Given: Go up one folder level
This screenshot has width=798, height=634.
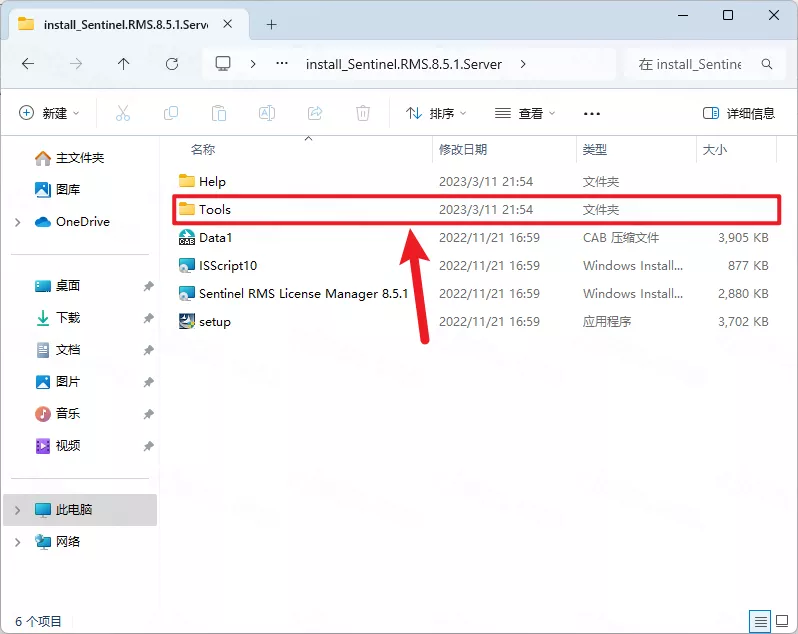Looking at the screenshot, I should [x=124, y=64].
